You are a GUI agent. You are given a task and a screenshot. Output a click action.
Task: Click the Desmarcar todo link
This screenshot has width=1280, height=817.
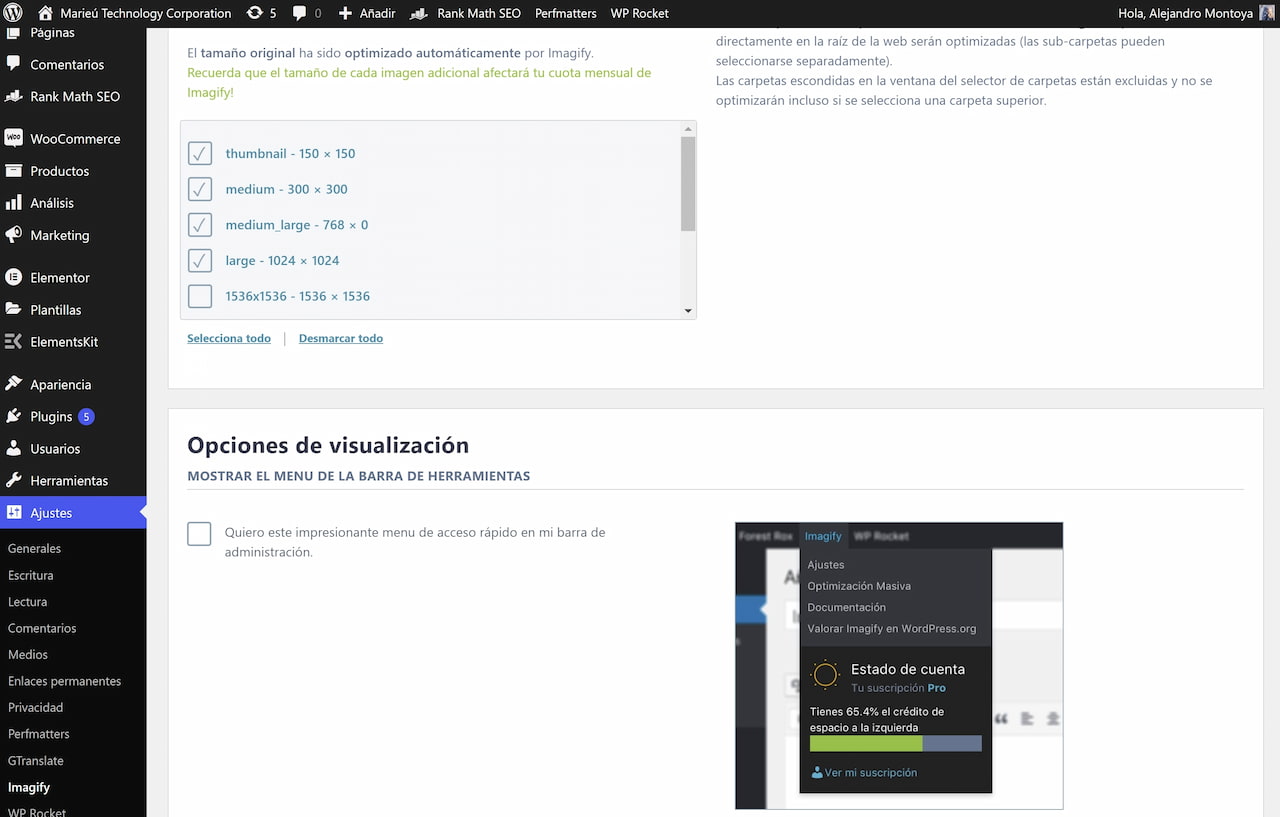click(341, 339)
